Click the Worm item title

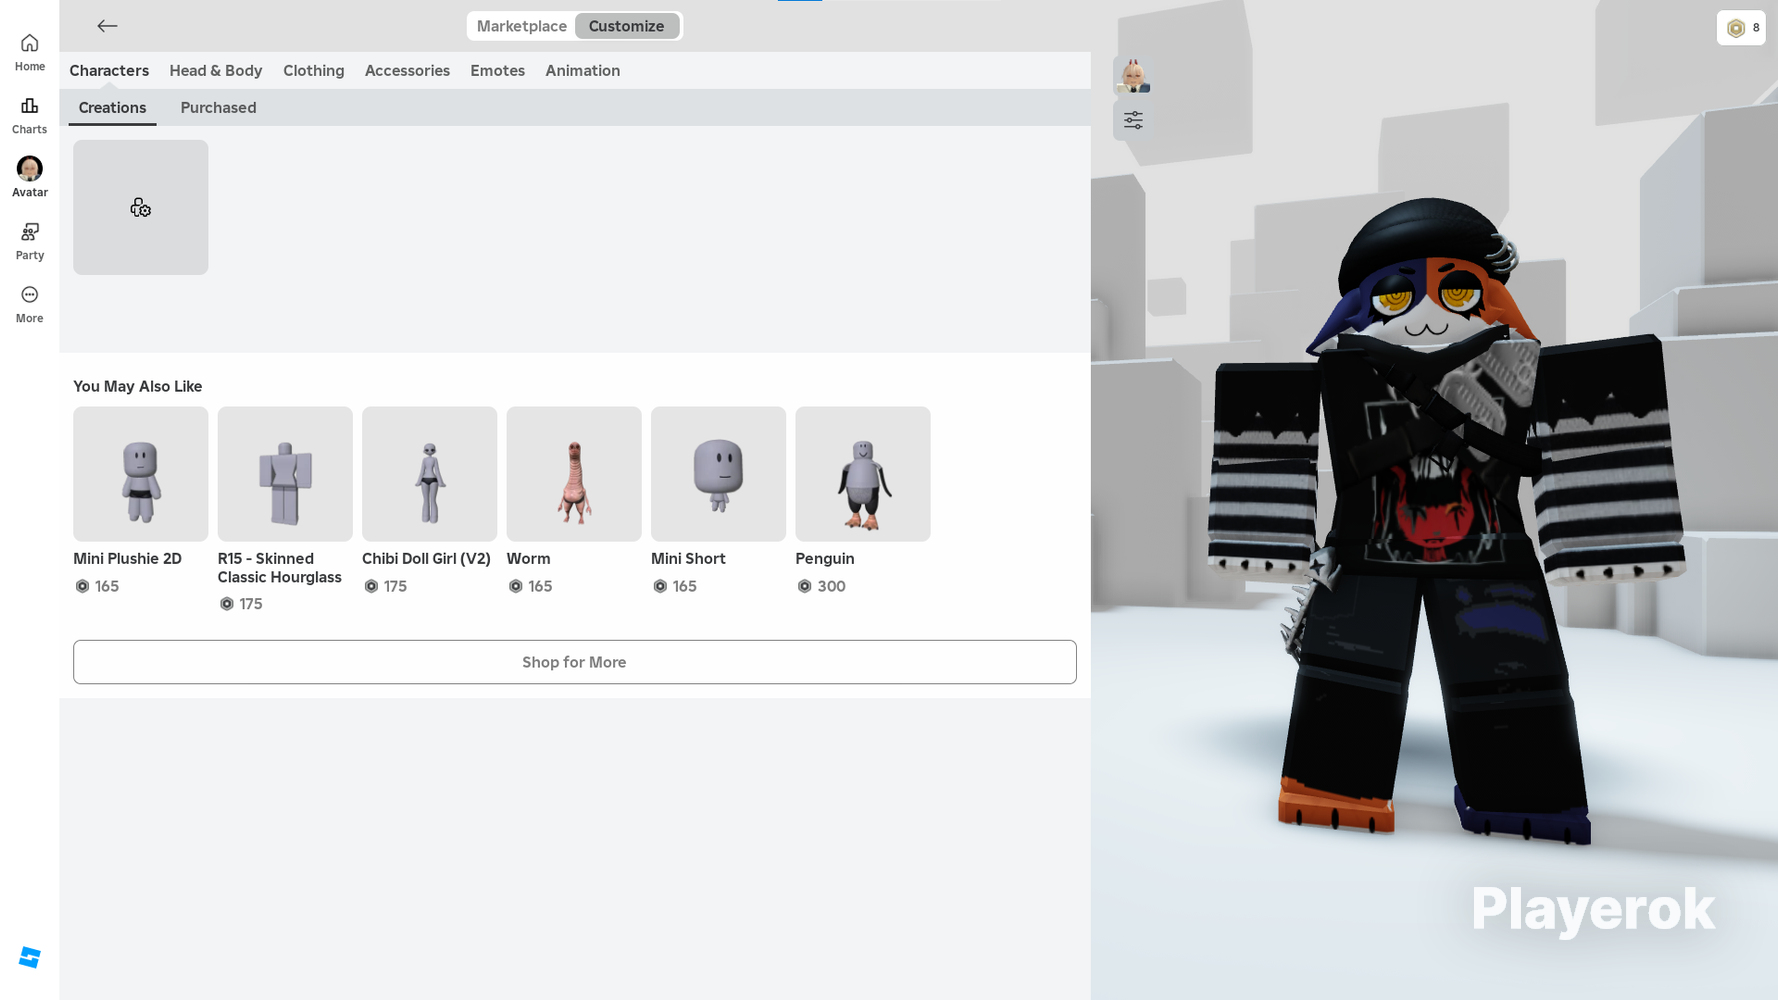pos(529,559)
